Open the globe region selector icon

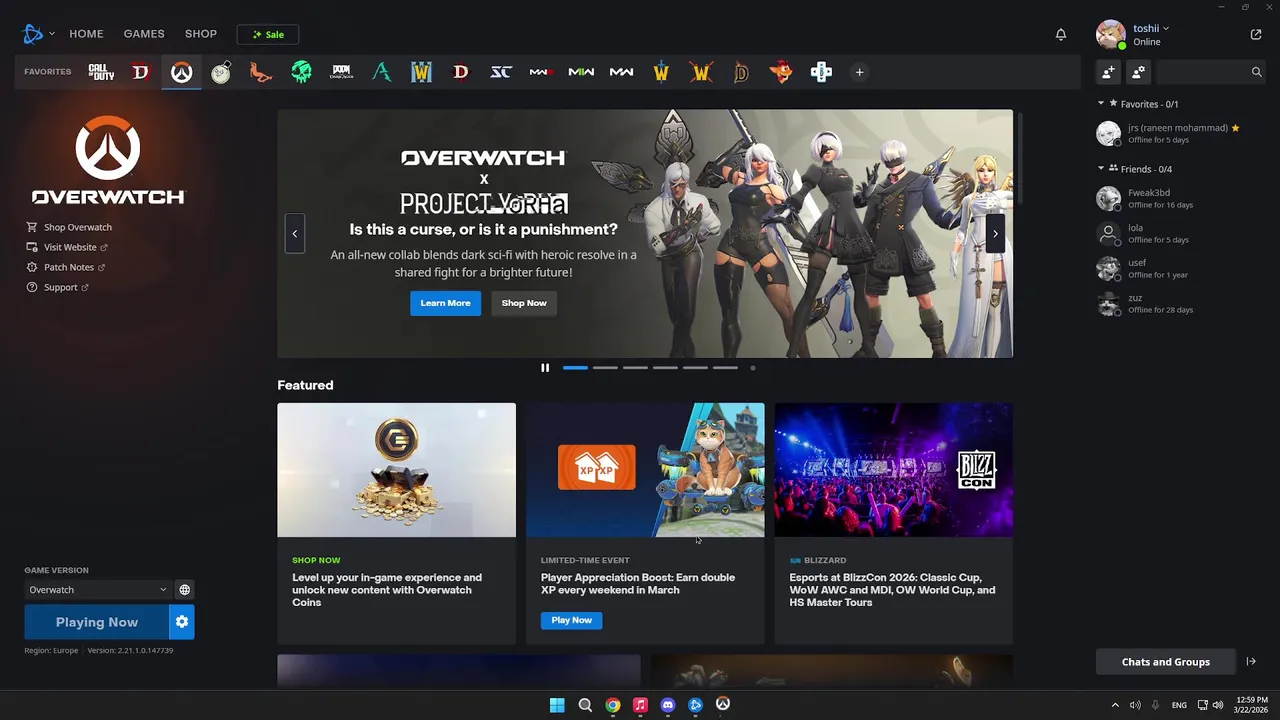pyautogui.click(x=184, y=590)
